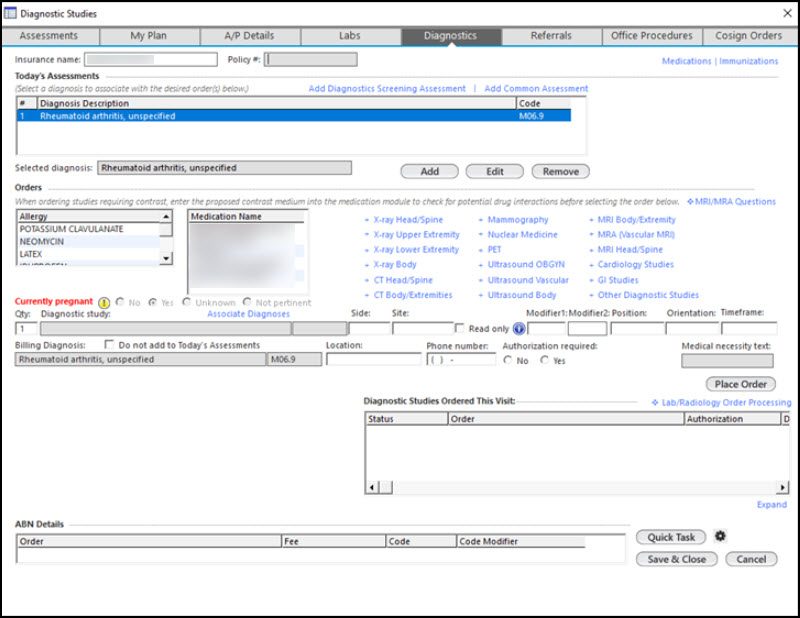Click the Add diagnosis button
Screen dimensions: 800x618
click(x=430, y=171)
